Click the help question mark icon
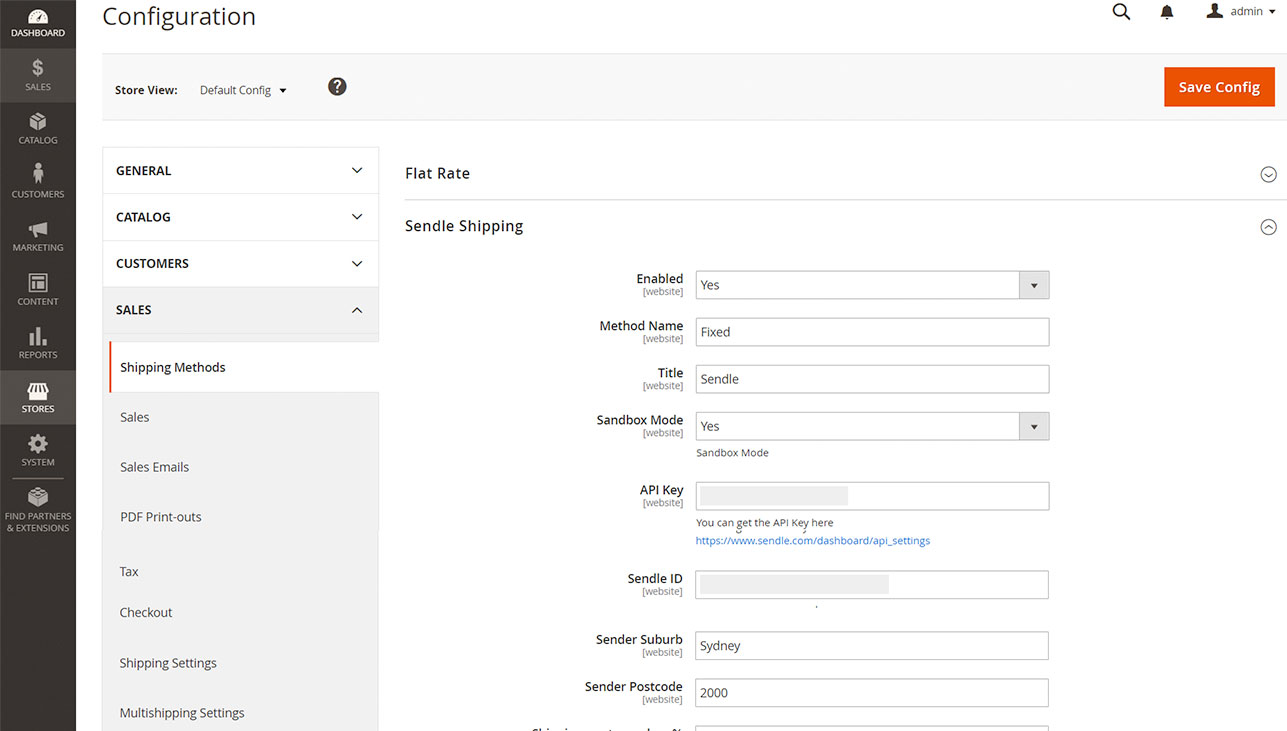This screenshot has height=731, width=1287. [337, 87]
